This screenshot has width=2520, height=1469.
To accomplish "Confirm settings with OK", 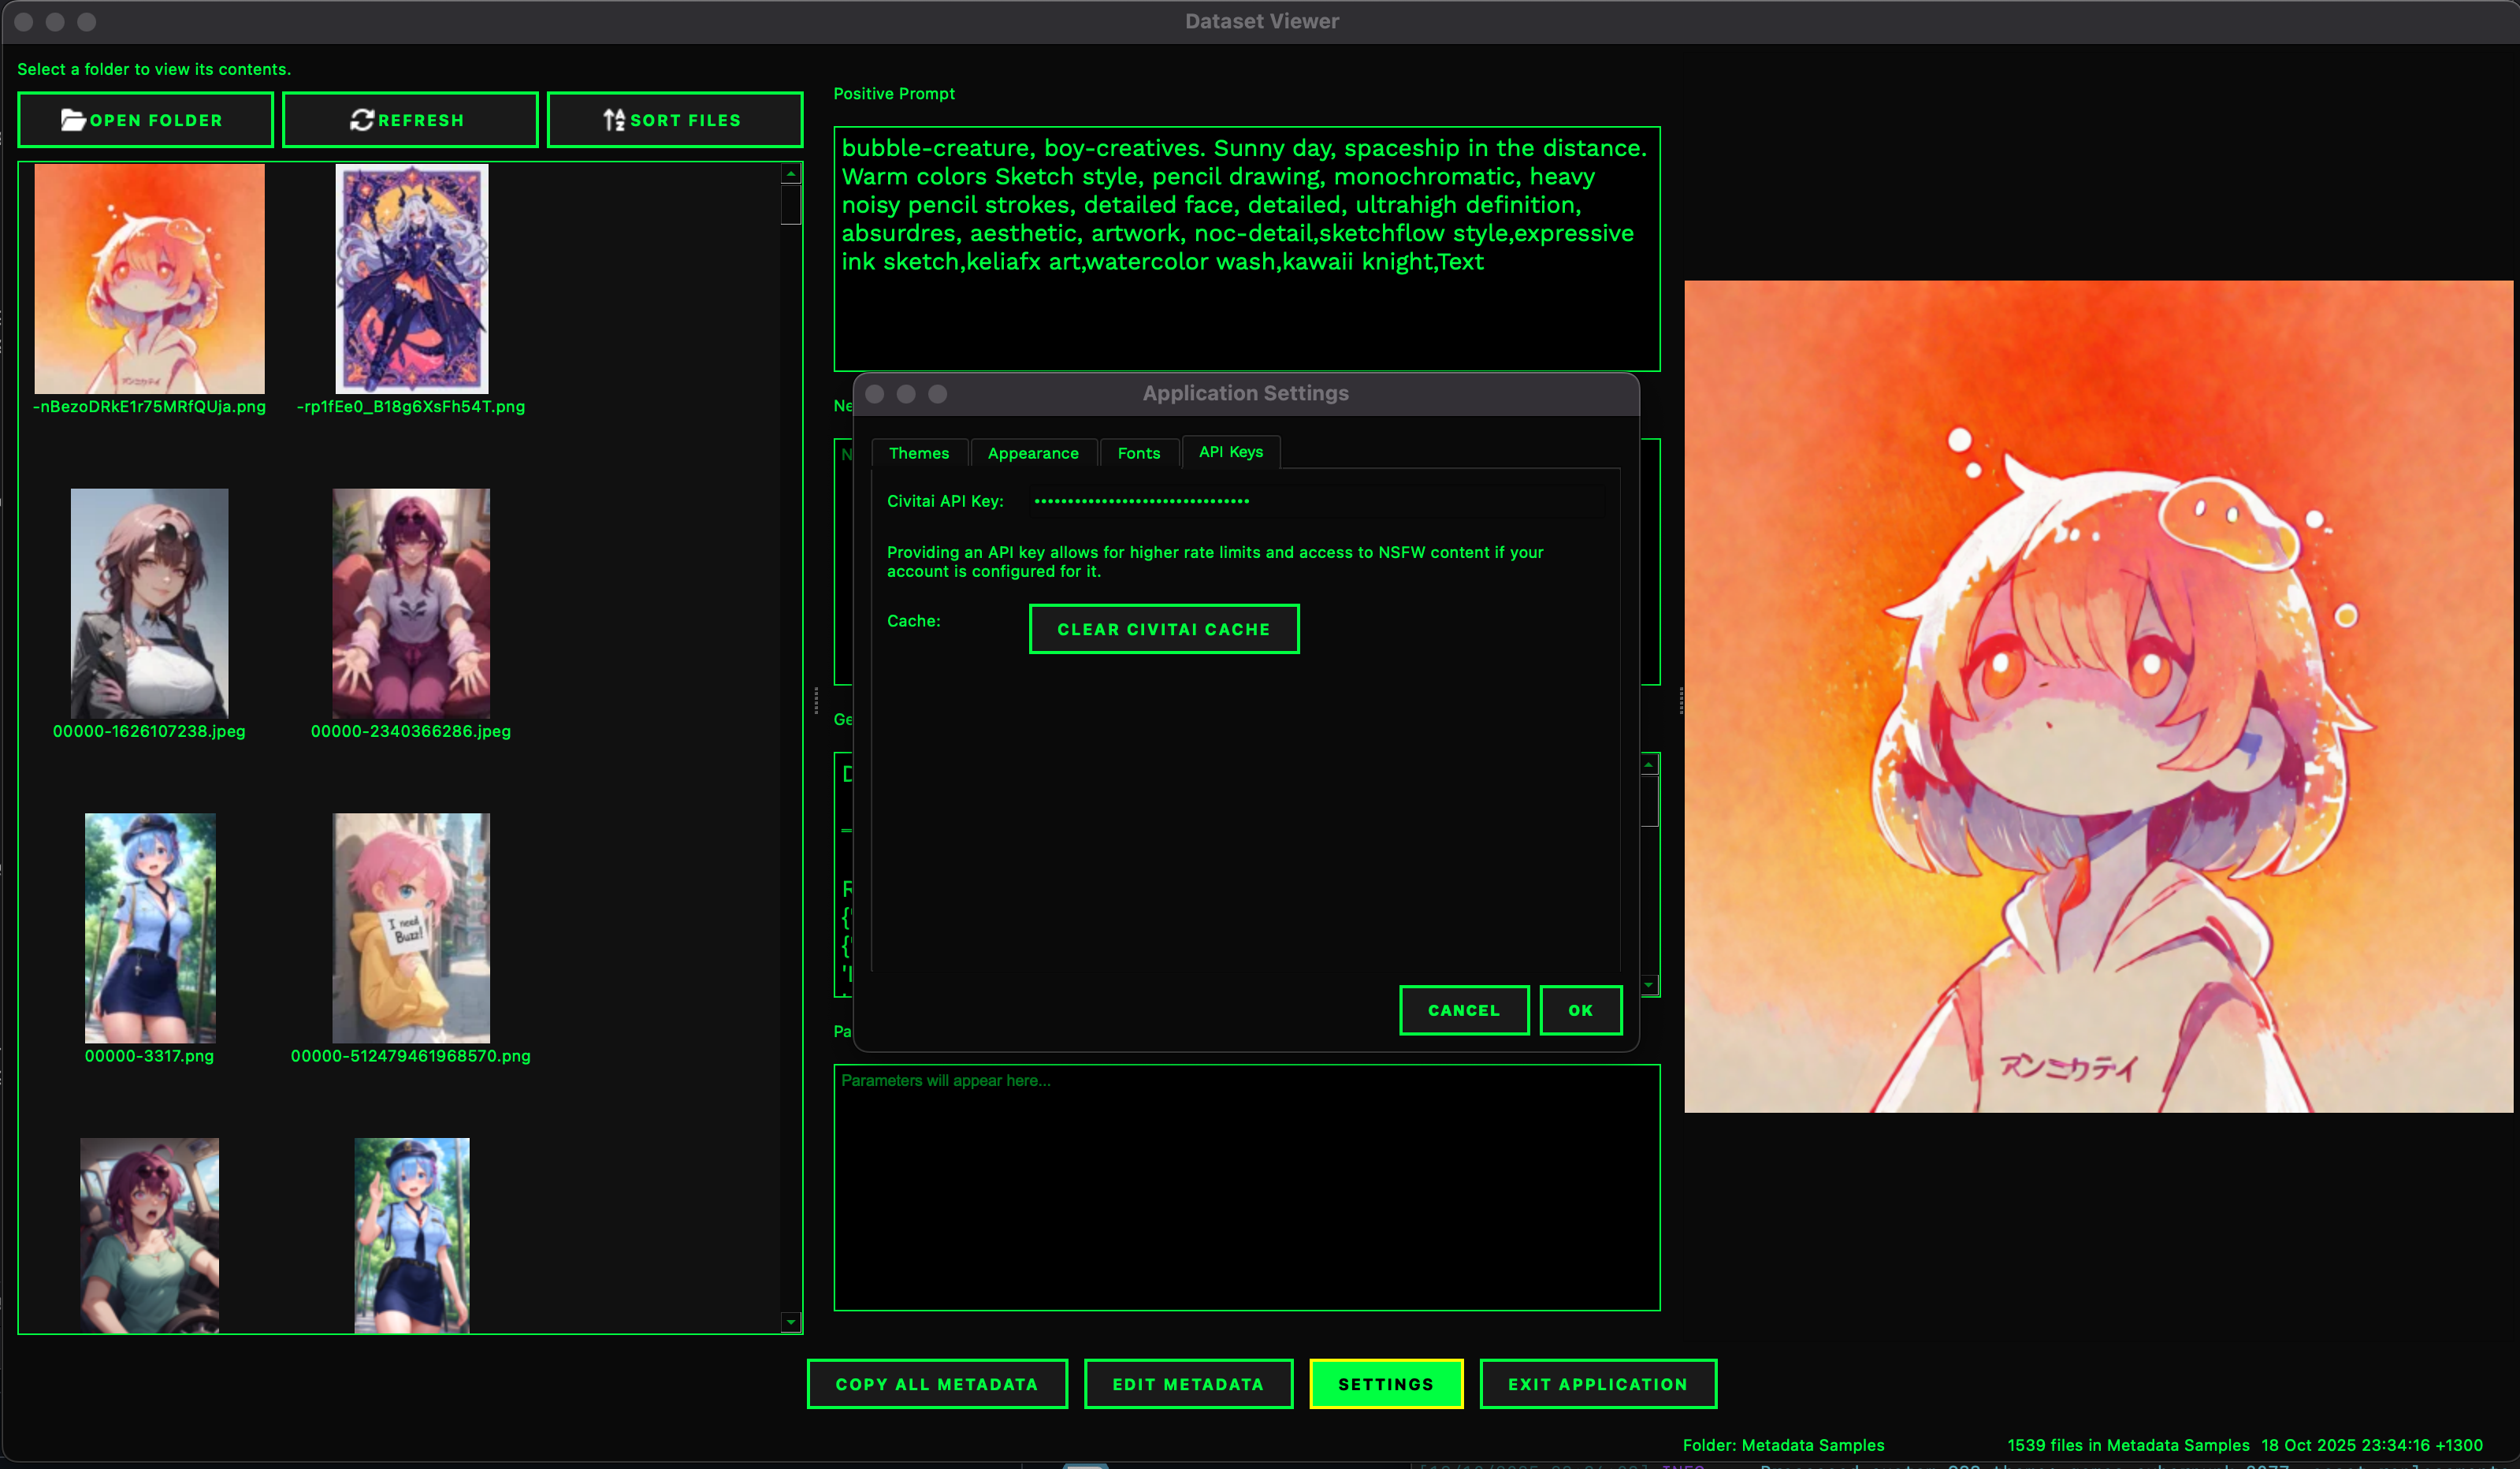I will pos(1579,1010).
